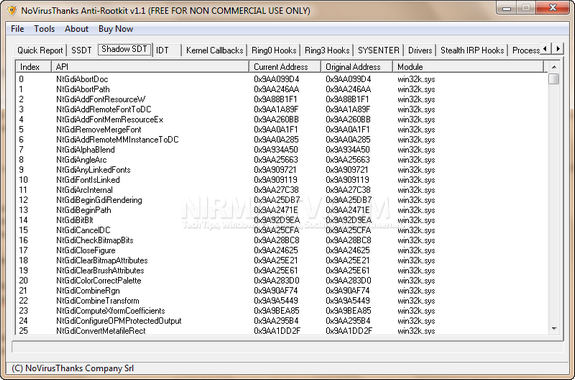Select the NtGdiFontIsLinked row
This screenshot has width=575, height=380.
(x=281, y=180)
